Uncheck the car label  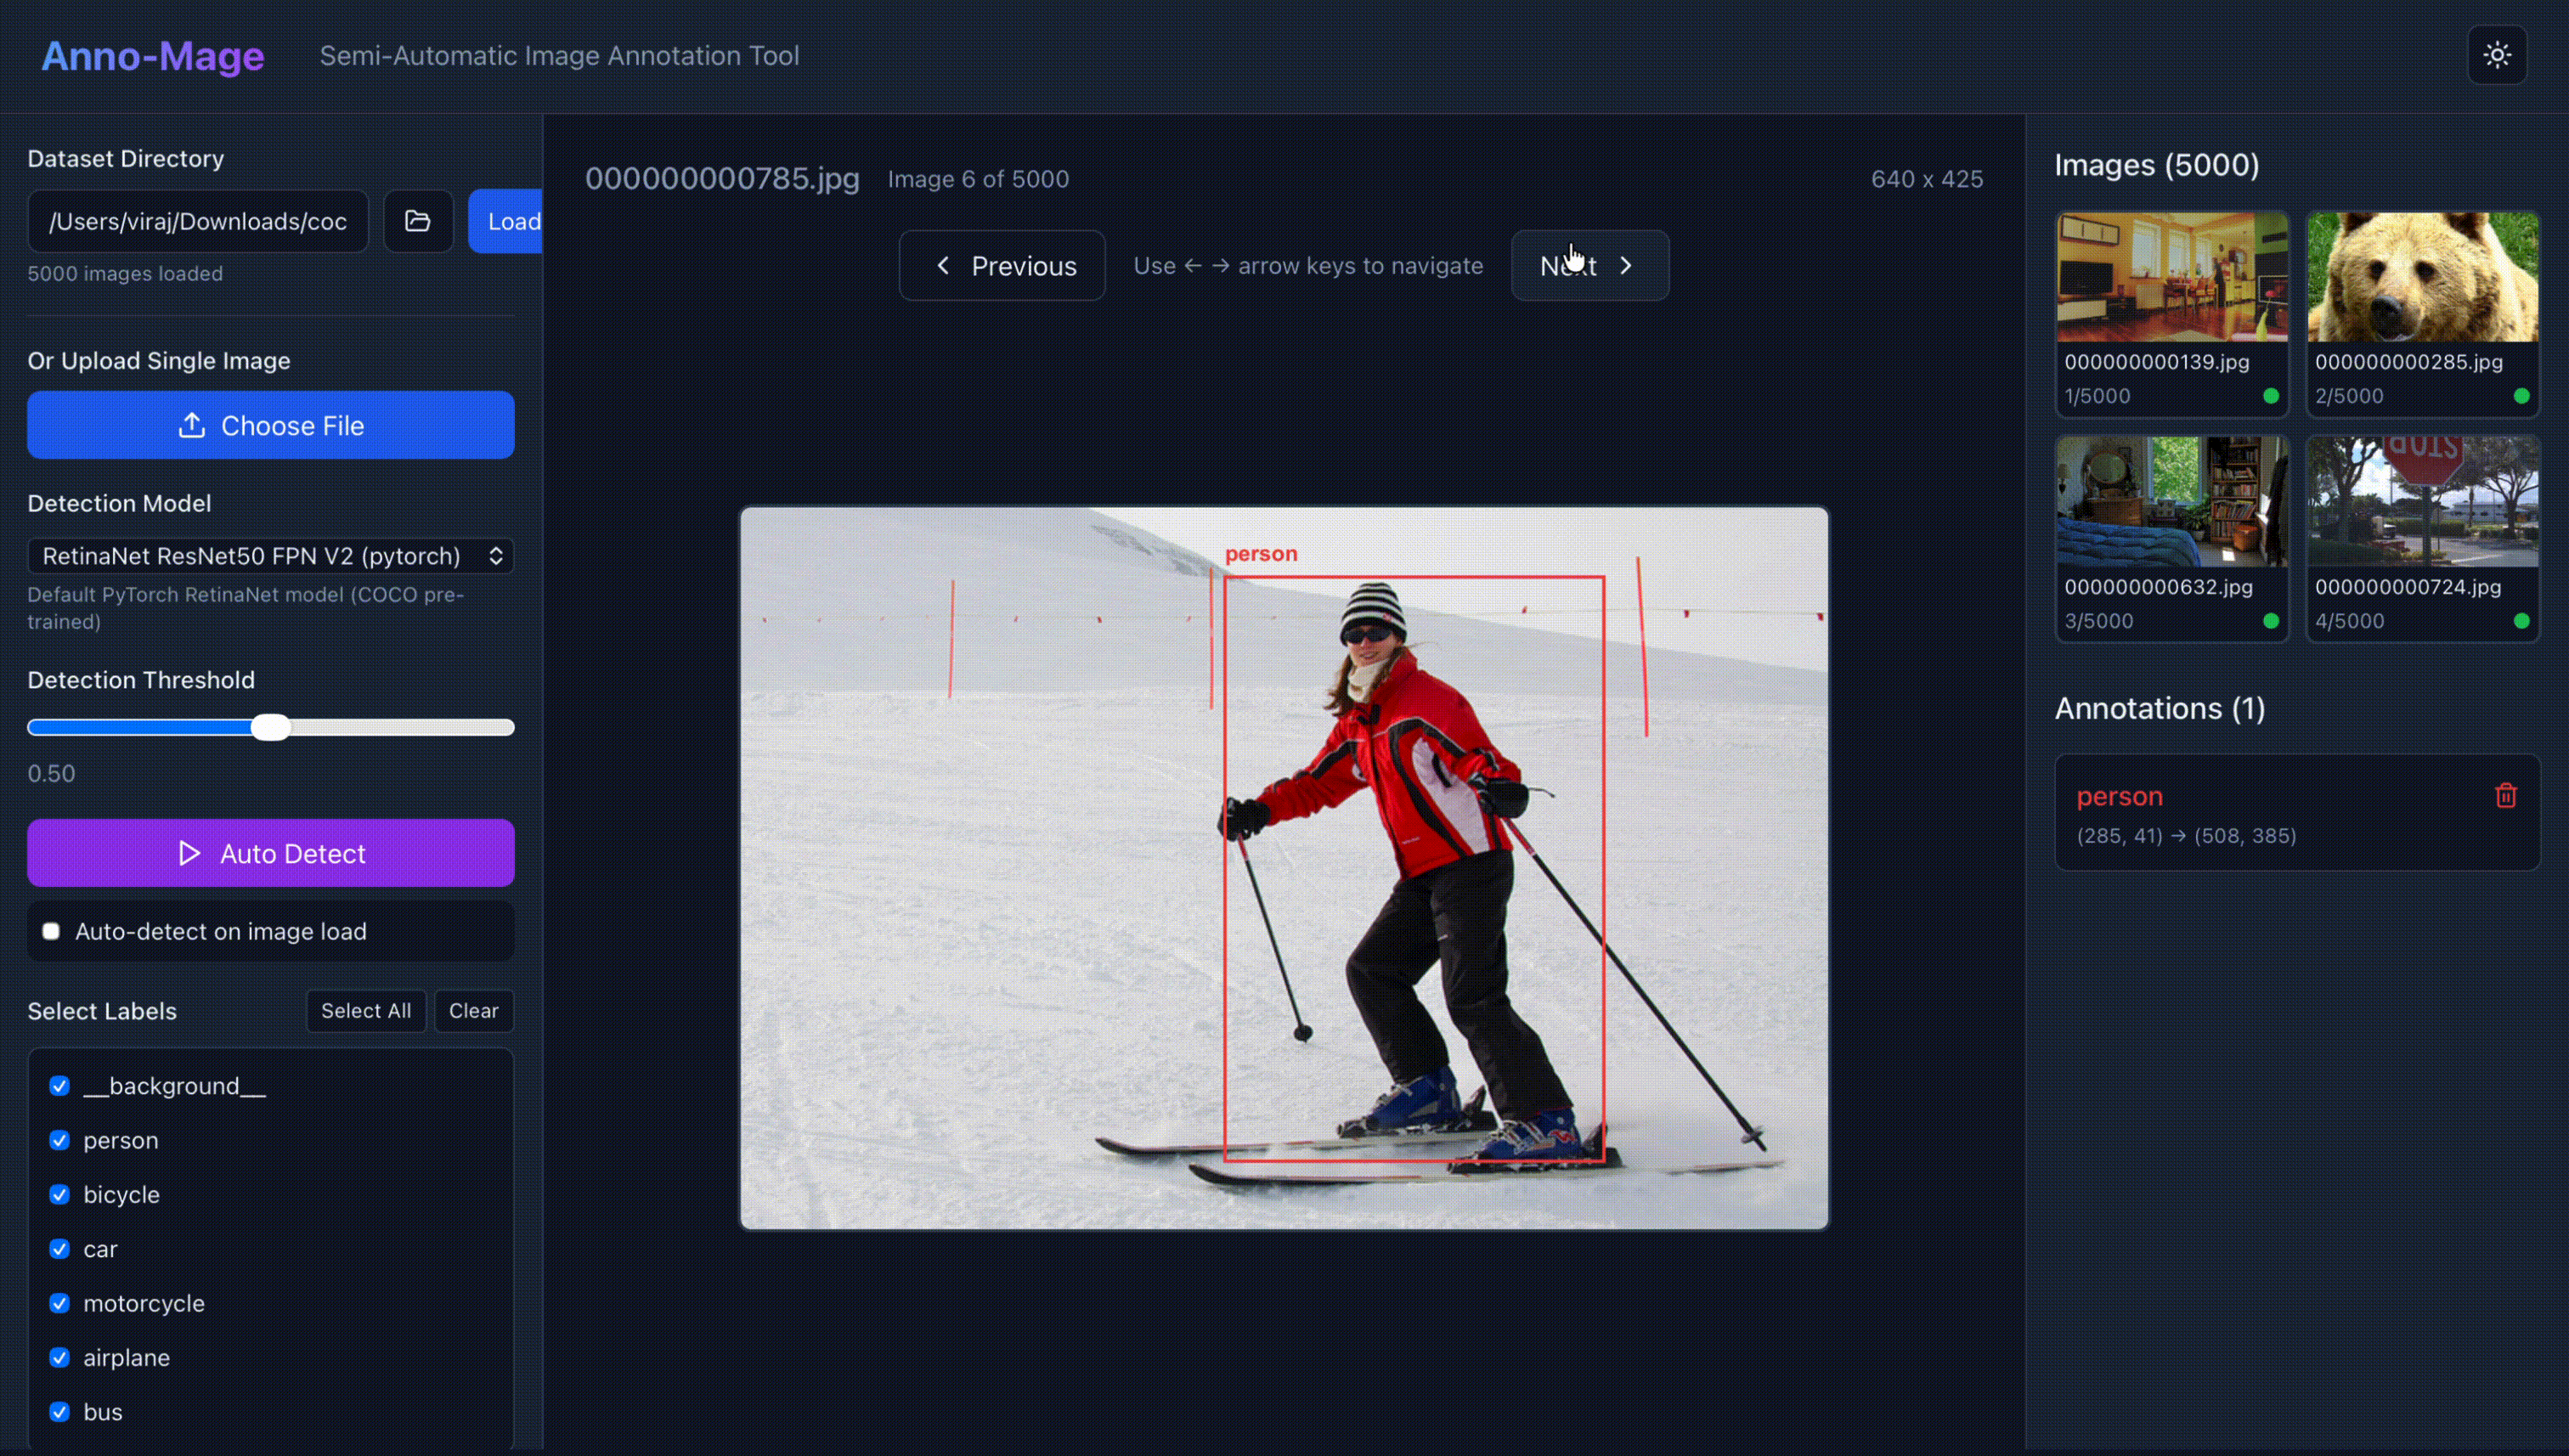[x=60, y=1249]
